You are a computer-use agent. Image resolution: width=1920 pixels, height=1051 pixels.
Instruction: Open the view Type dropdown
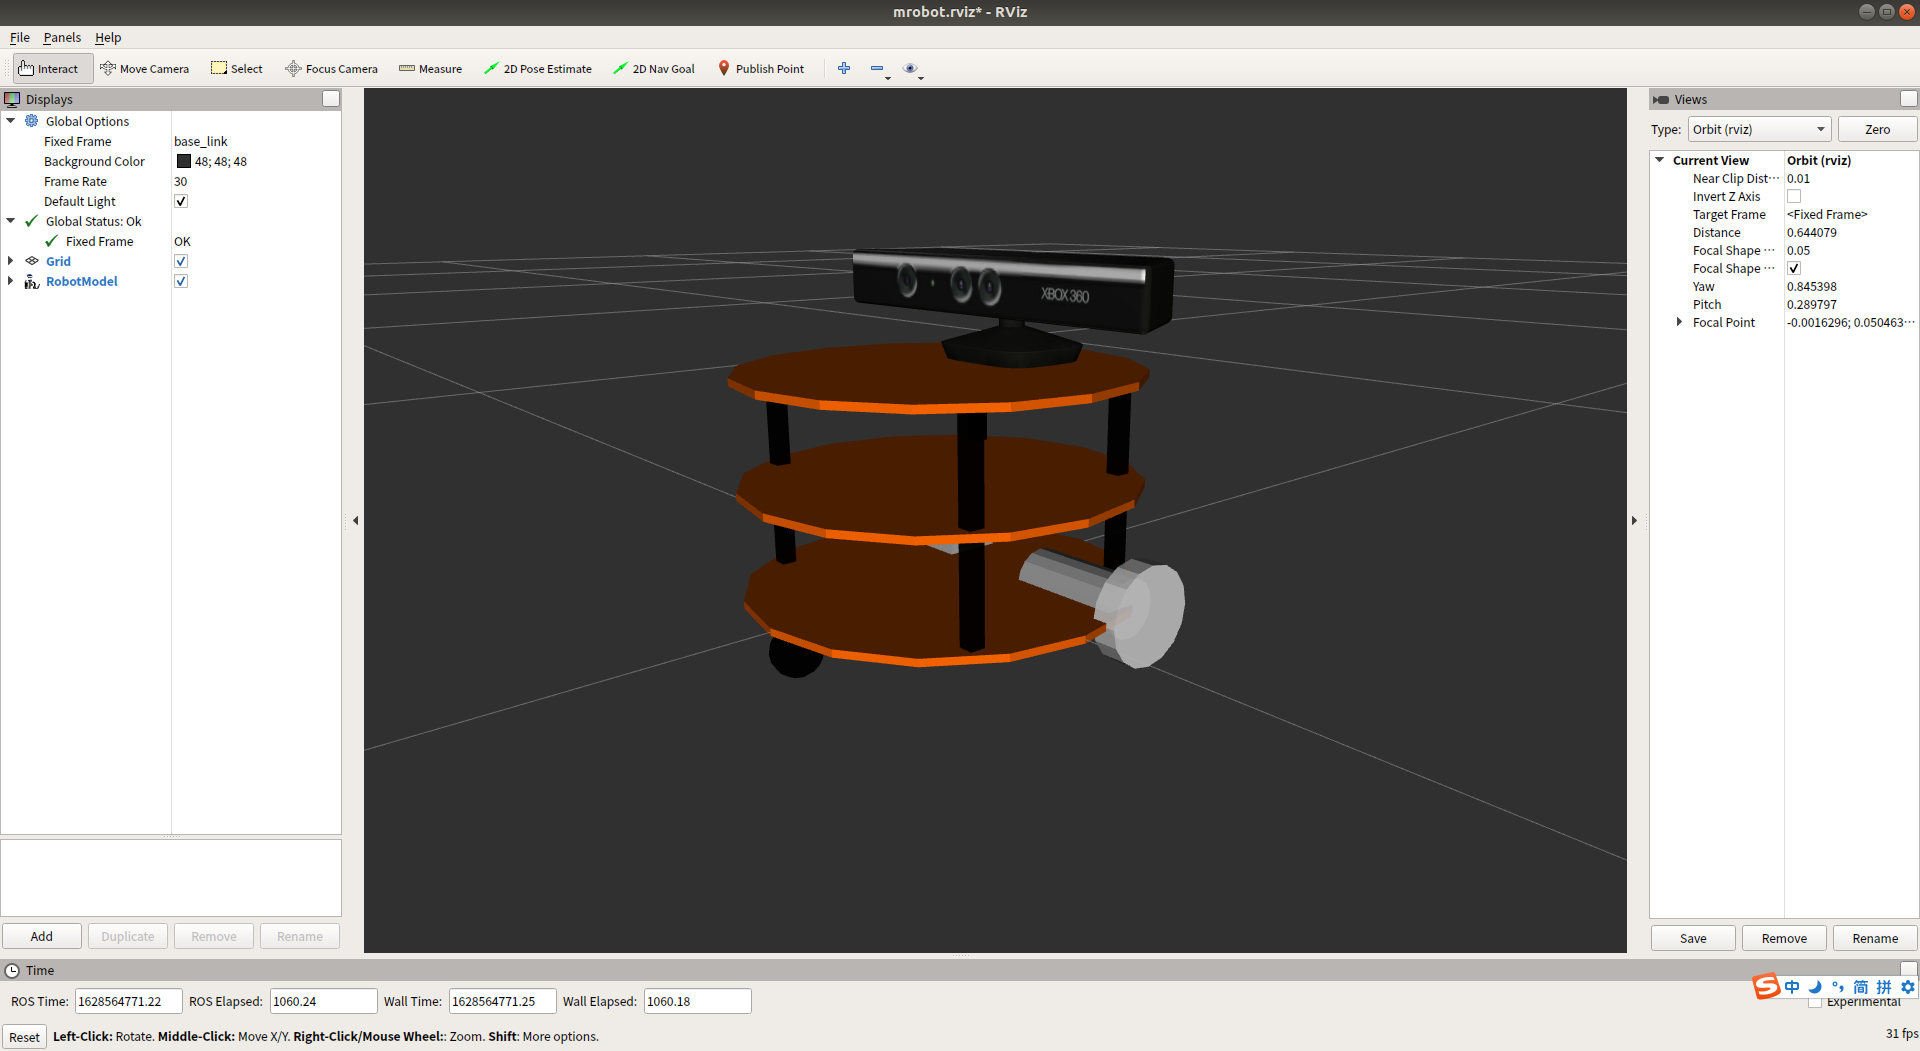tap(1759, 130)
